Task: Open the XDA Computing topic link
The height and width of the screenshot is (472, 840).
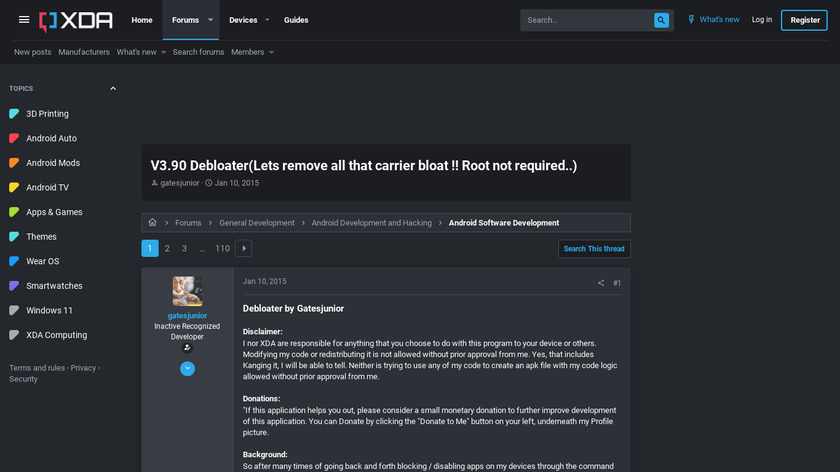Action: [x=57, y=335]
